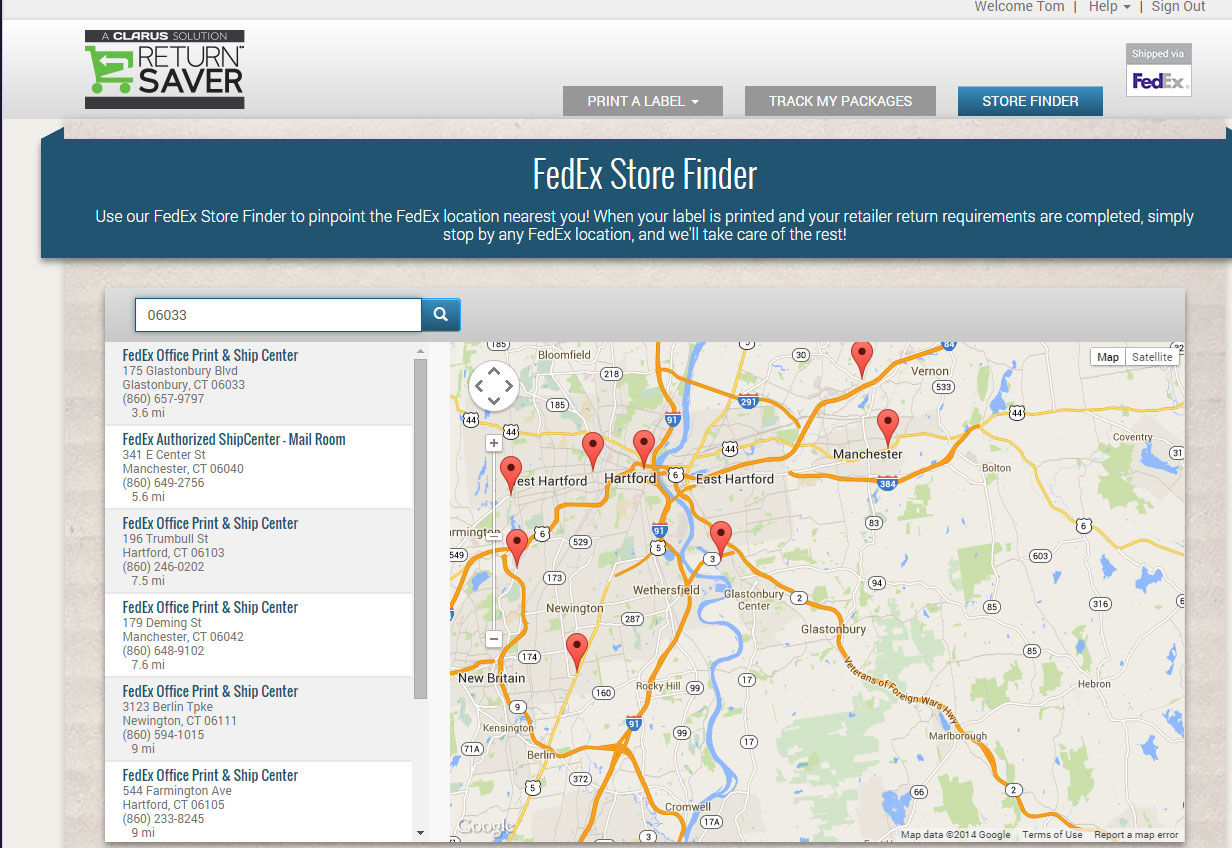The height and width of the screenshot is (848, 1232).
Task: Click the store list scroll down arrow
Action: point(420,833)
